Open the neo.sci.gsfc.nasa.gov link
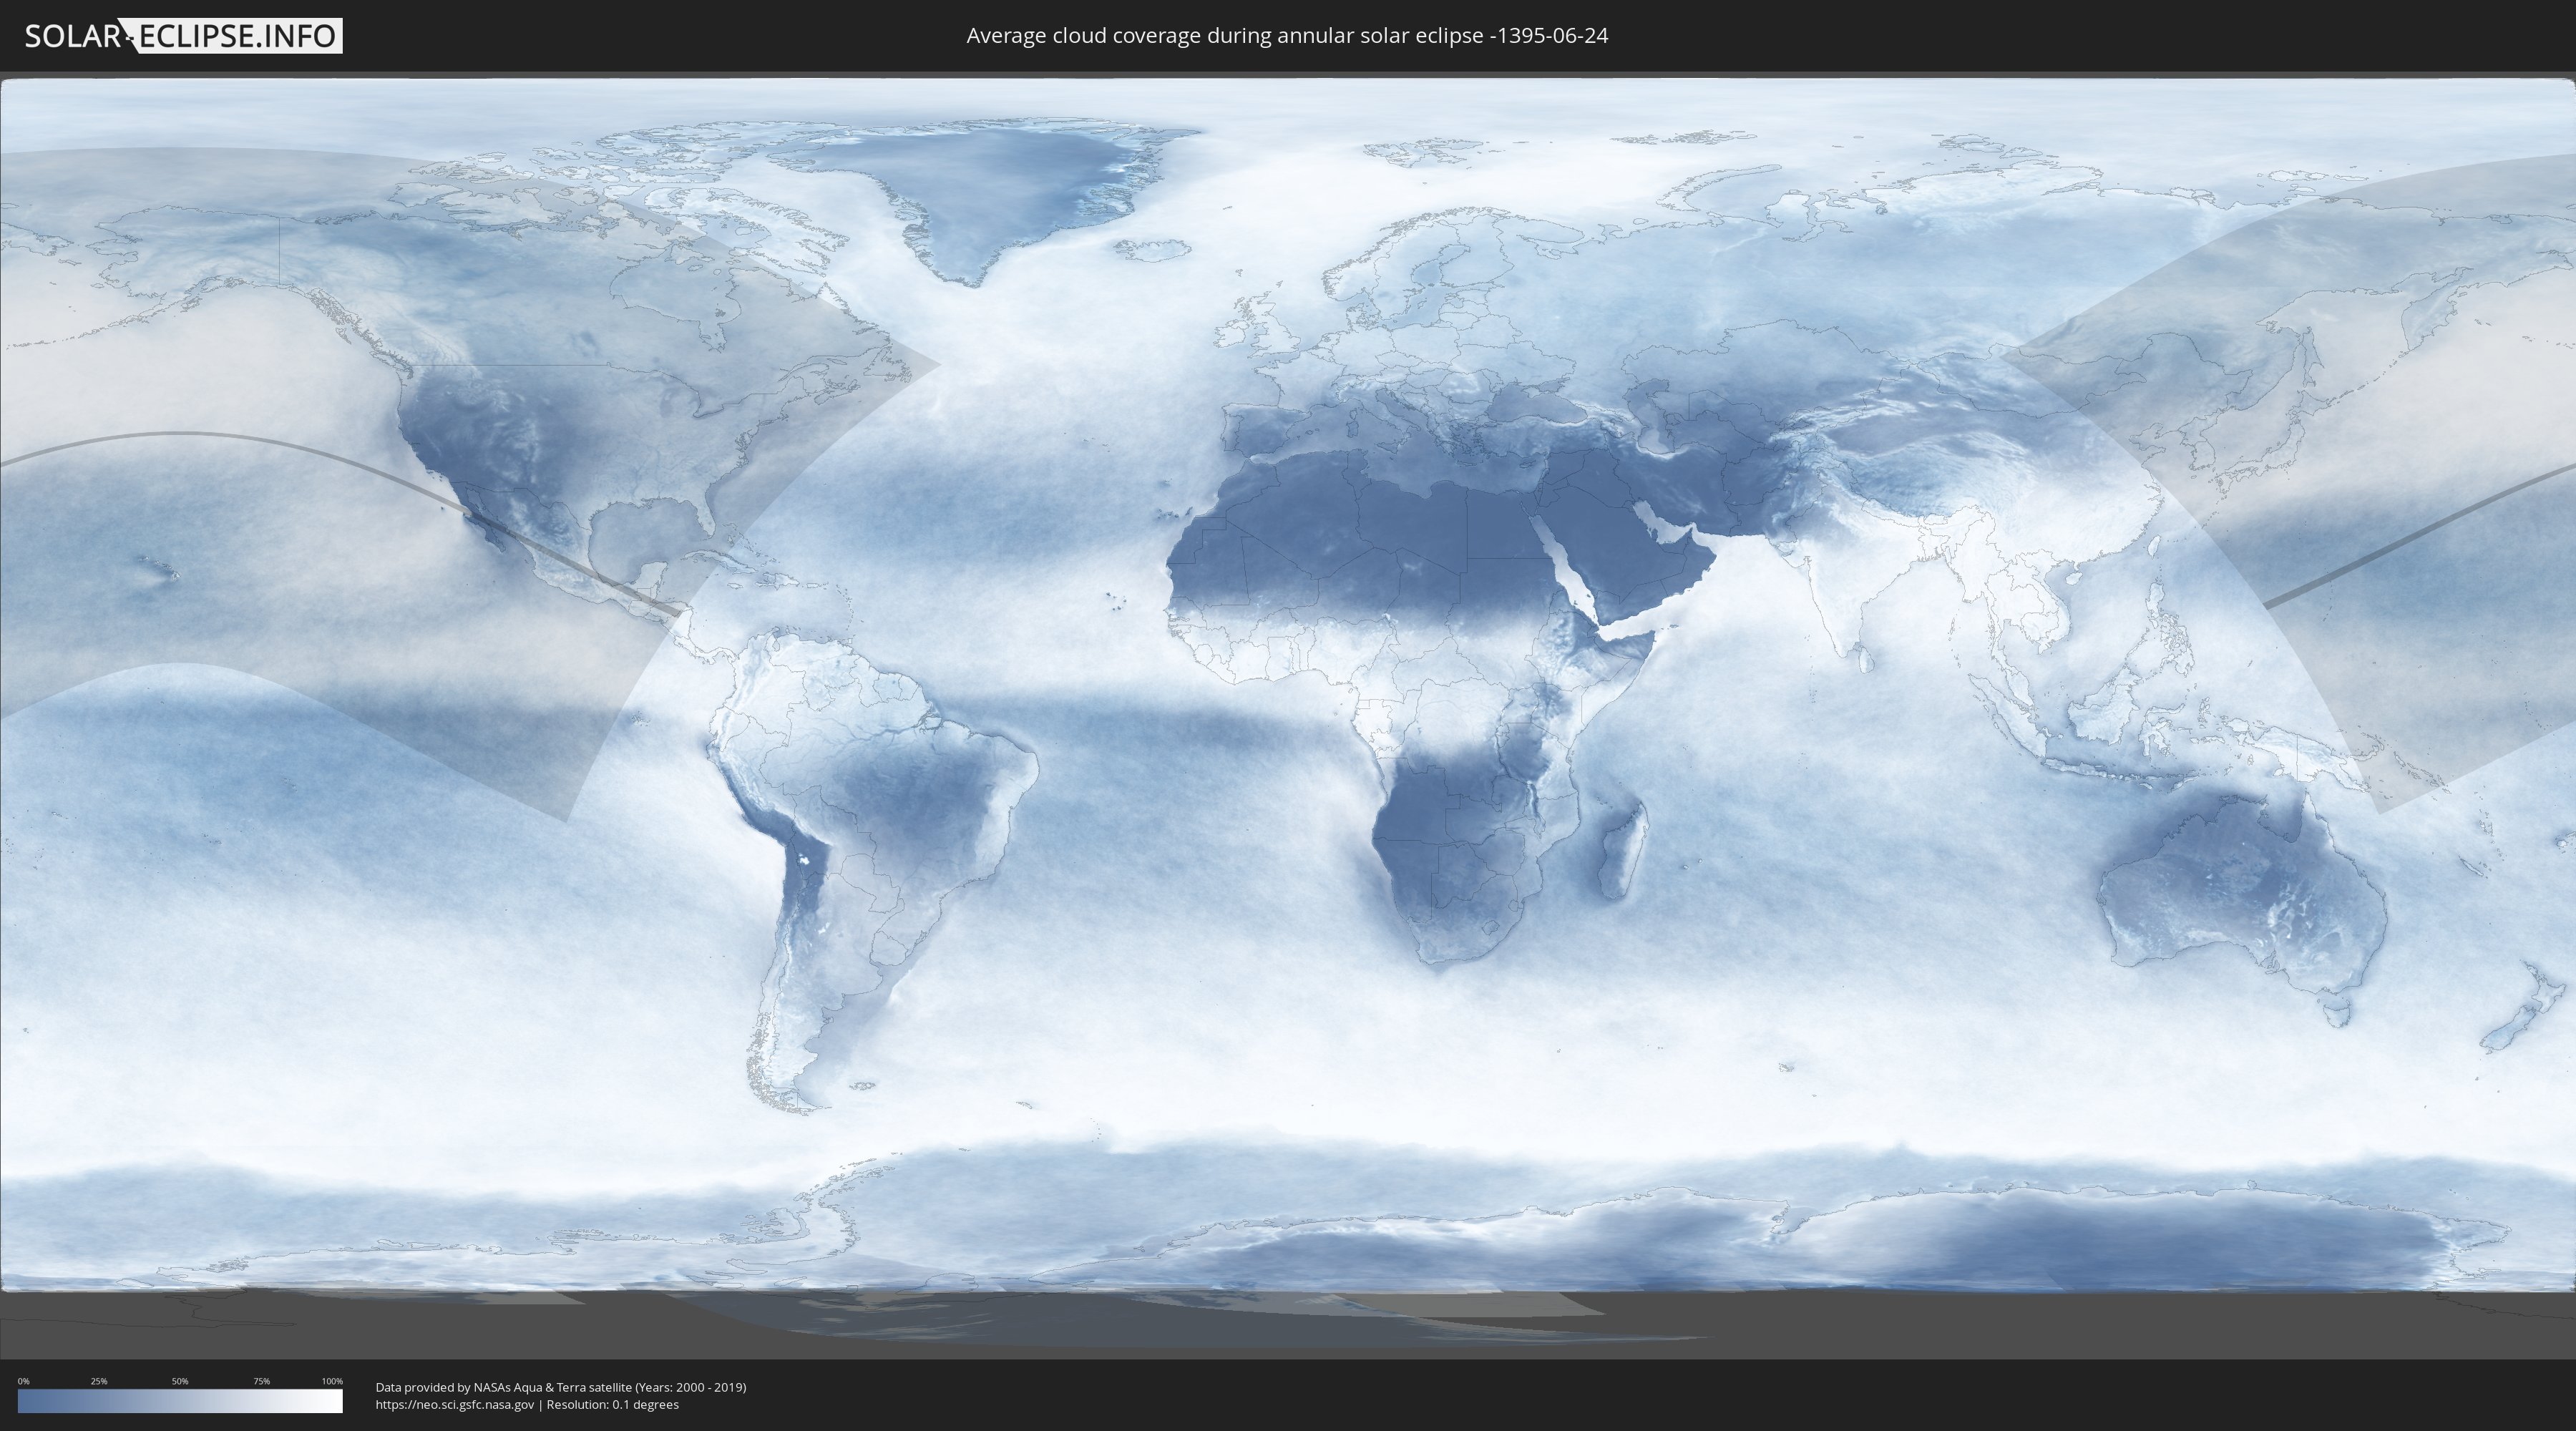 coord(454,1405)
